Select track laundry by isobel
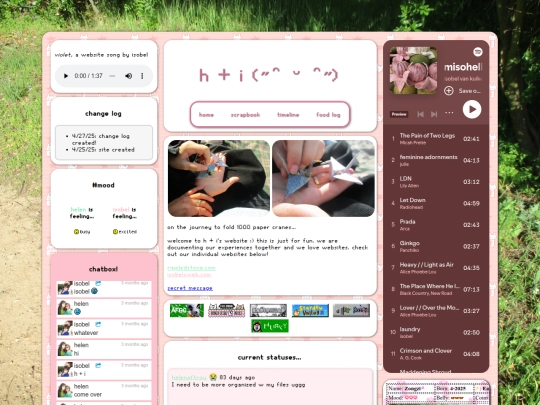This screenshot has width=540, height=405. [x=436, y=332]
